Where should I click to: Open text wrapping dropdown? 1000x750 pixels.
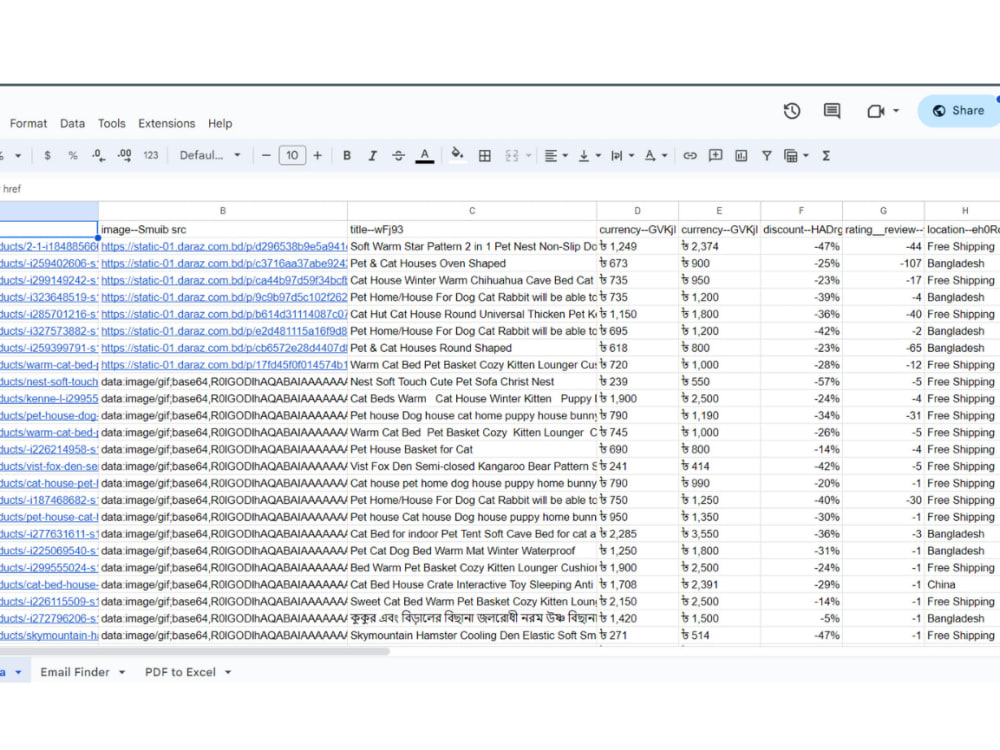coord(622,156)
